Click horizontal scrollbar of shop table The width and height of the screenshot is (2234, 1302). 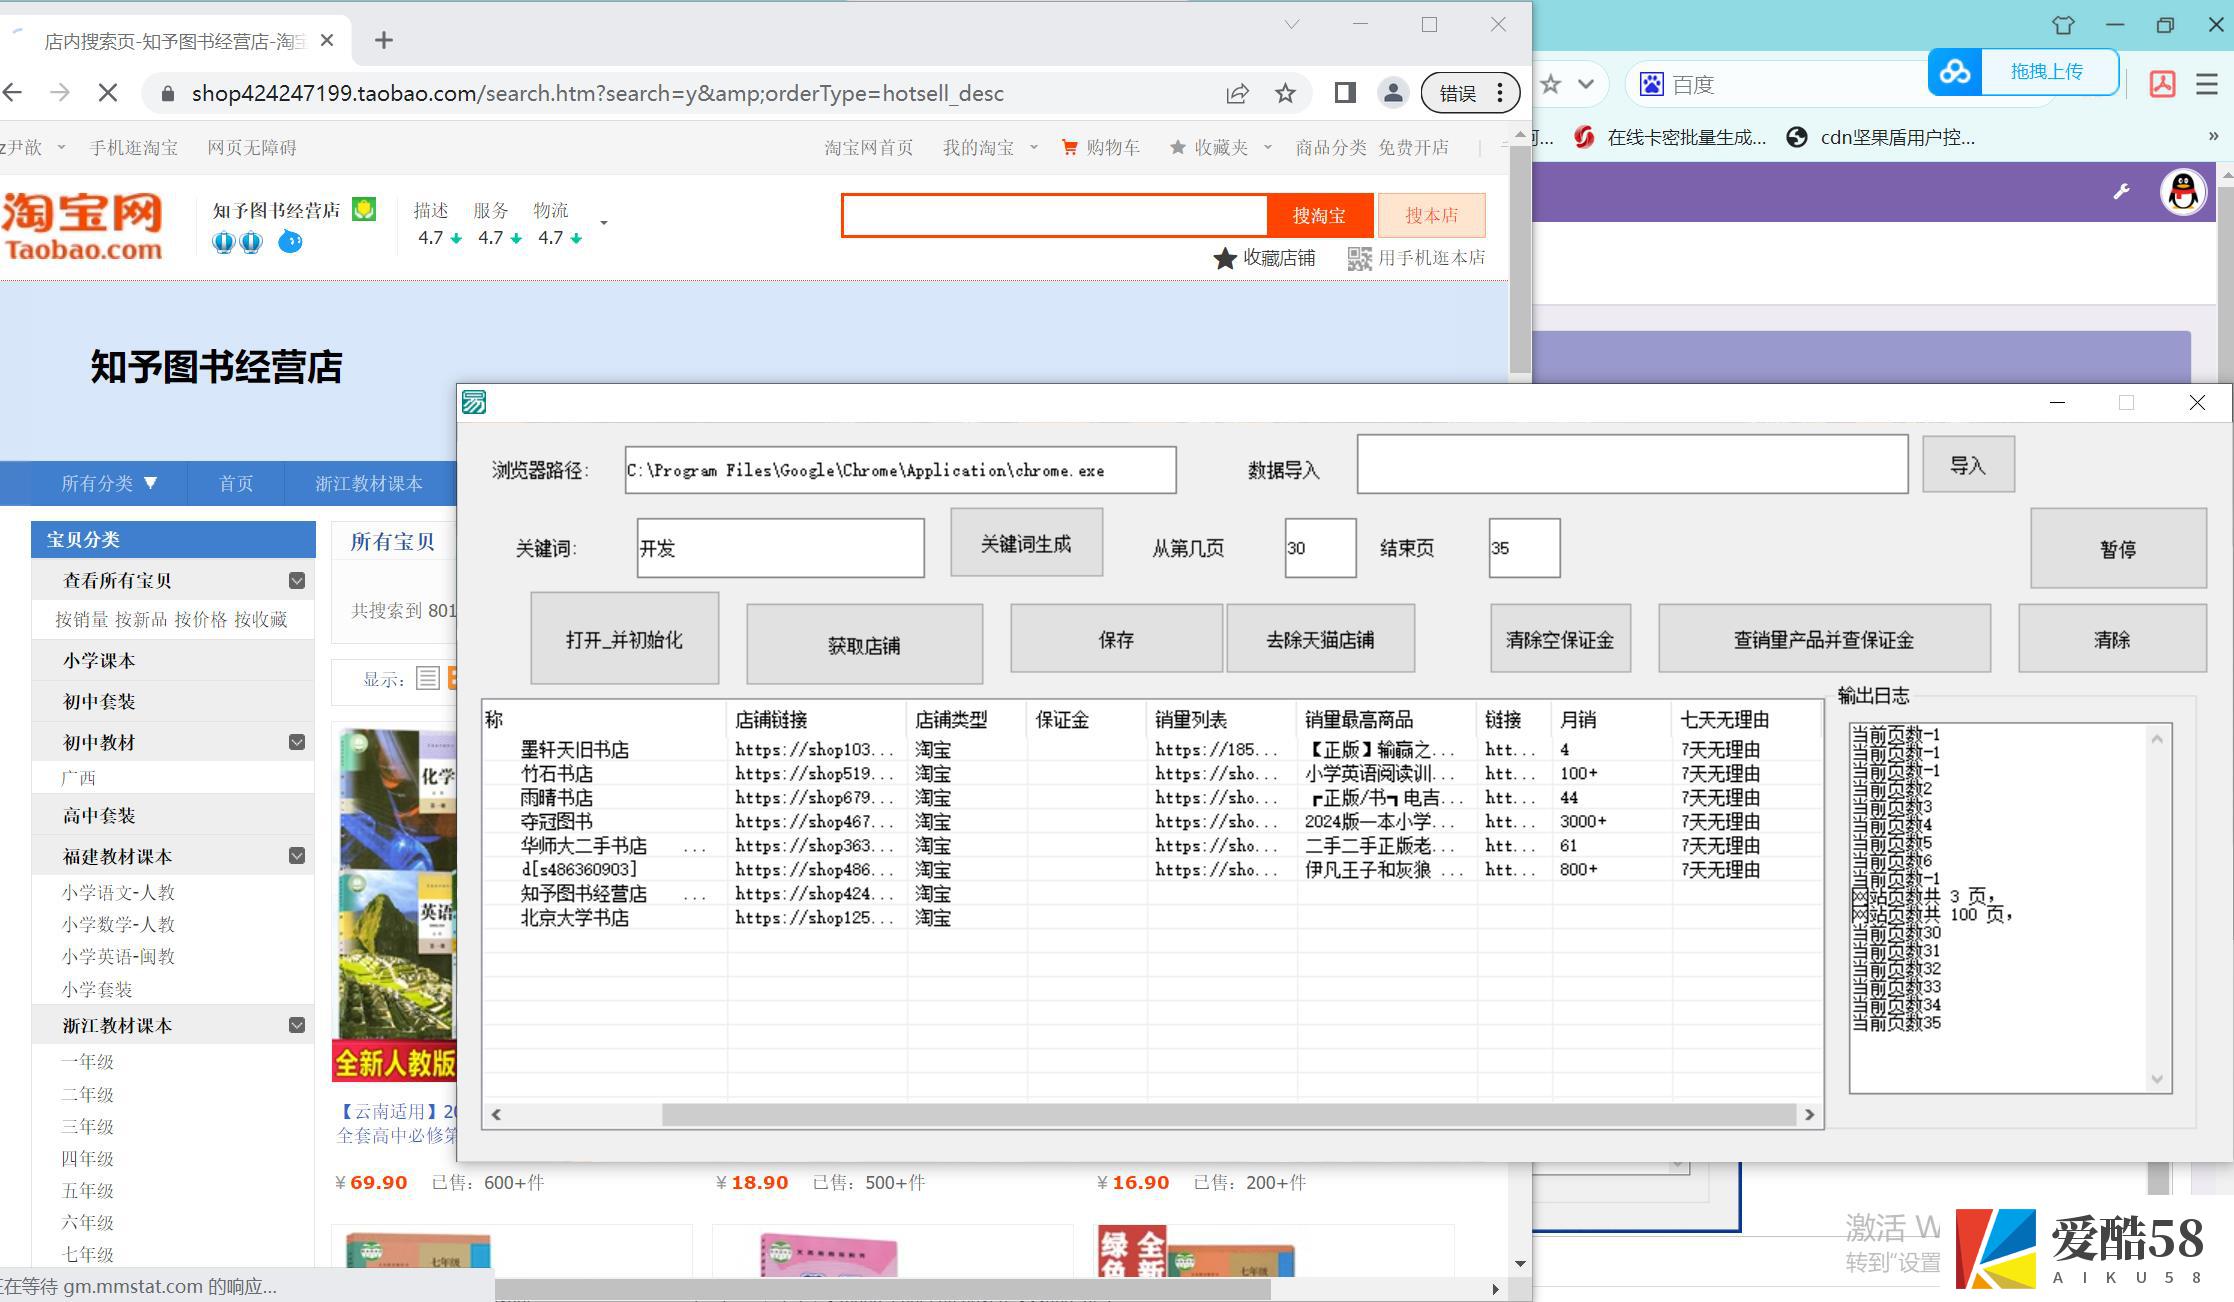coord(1229,1114)
